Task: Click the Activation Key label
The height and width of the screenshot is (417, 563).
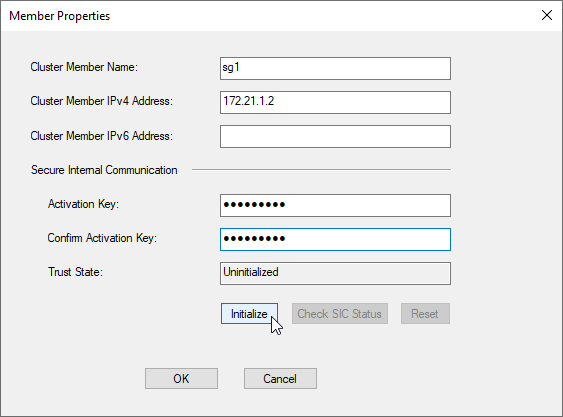Action: [x=83, y=204]
